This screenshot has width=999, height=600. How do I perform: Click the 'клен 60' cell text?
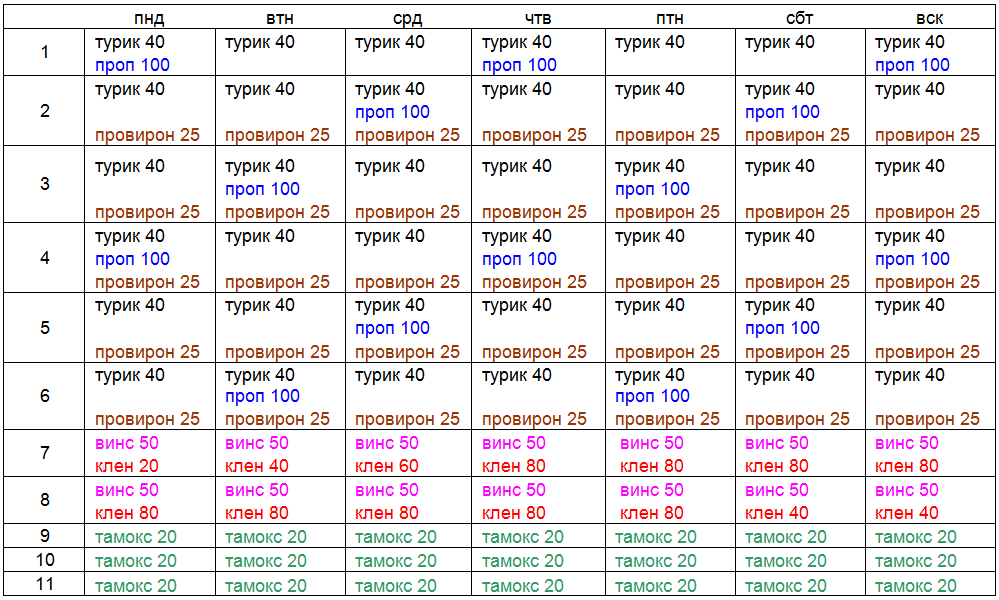(x=387, y=465)
